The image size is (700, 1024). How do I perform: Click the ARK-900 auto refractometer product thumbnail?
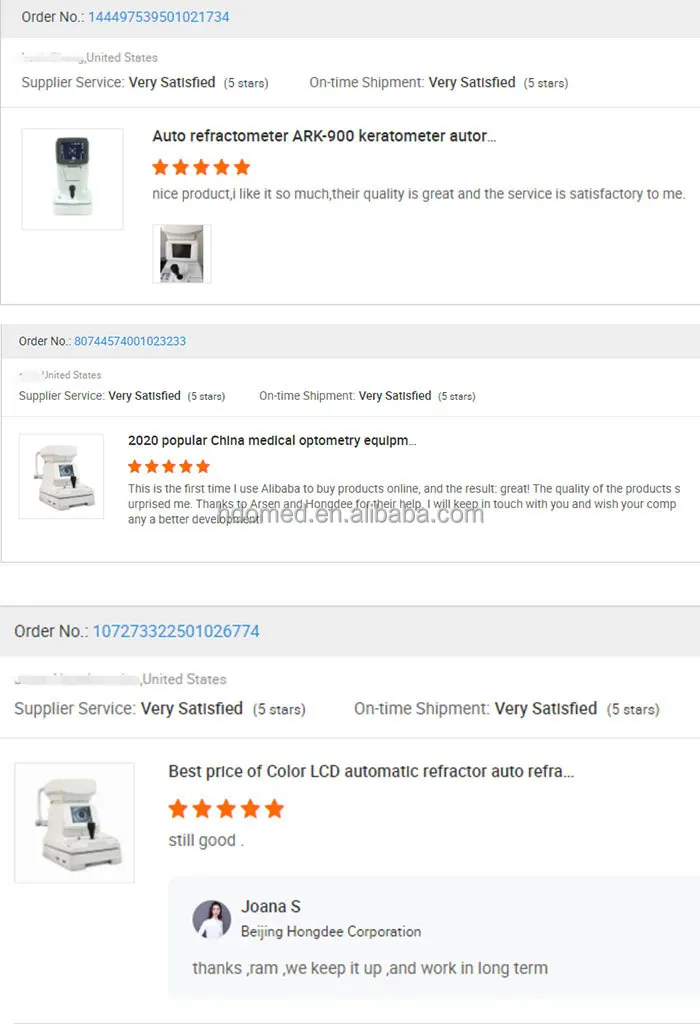coord(72,179)
